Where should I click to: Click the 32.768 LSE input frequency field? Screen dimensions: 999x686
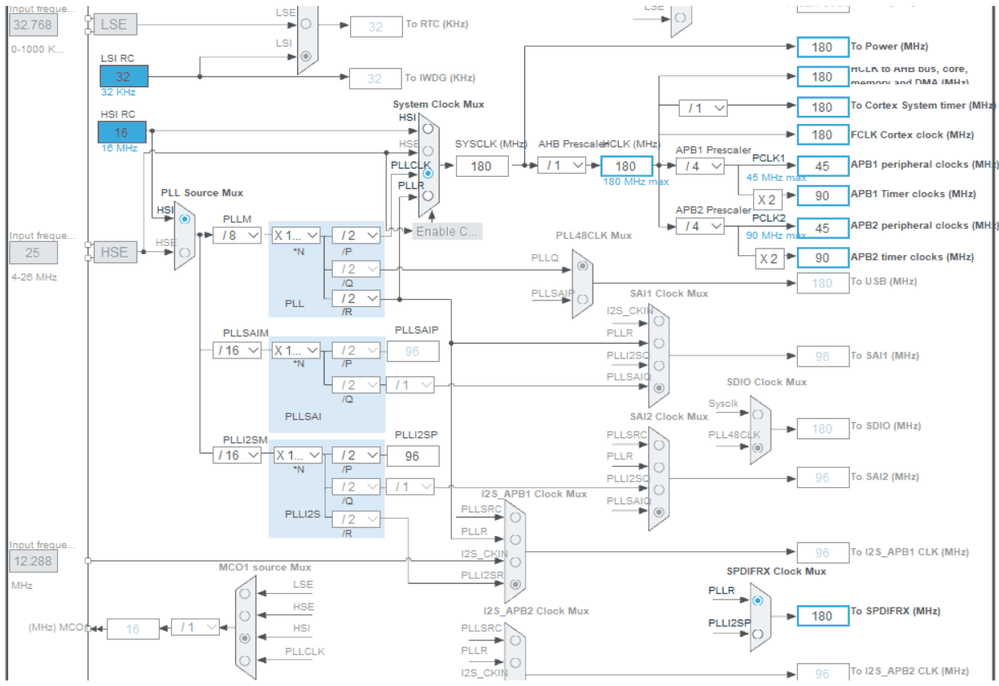point(33,25)
